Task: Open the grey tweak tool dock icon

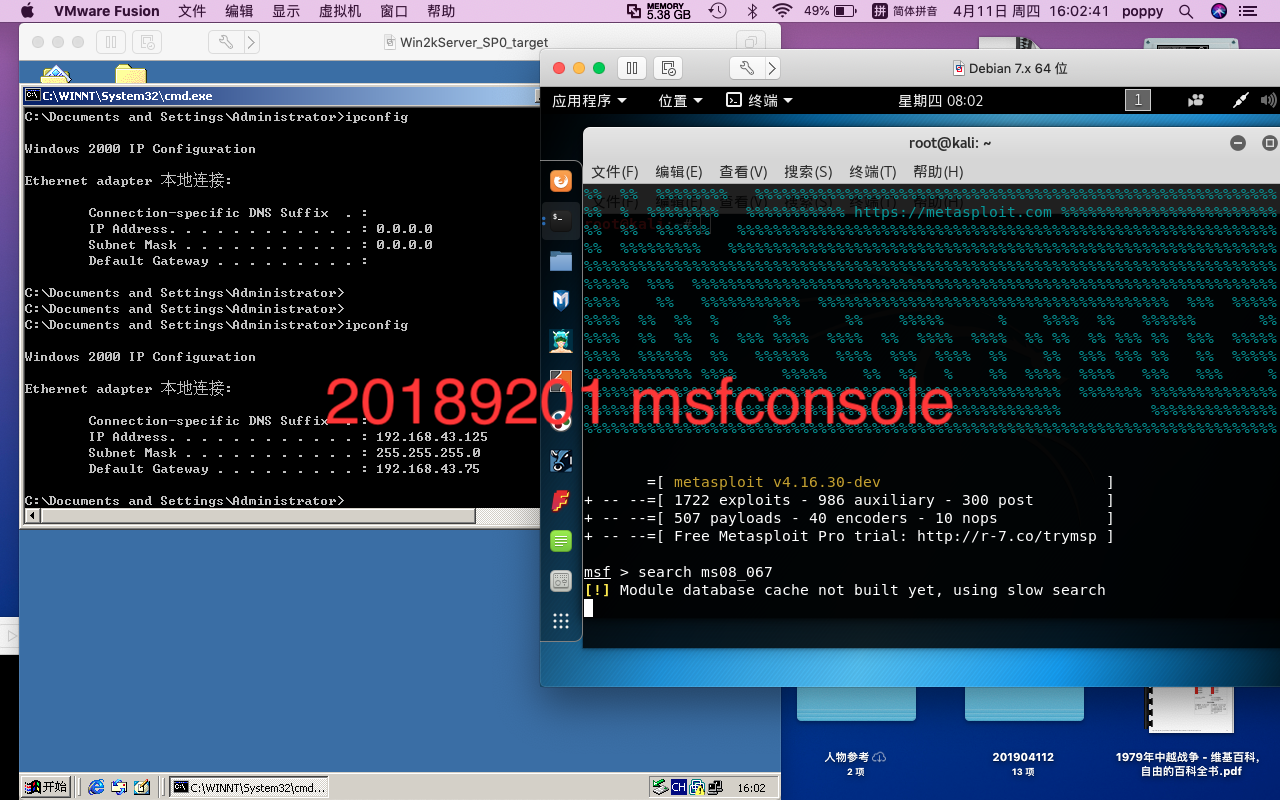Action: [561, 581]
